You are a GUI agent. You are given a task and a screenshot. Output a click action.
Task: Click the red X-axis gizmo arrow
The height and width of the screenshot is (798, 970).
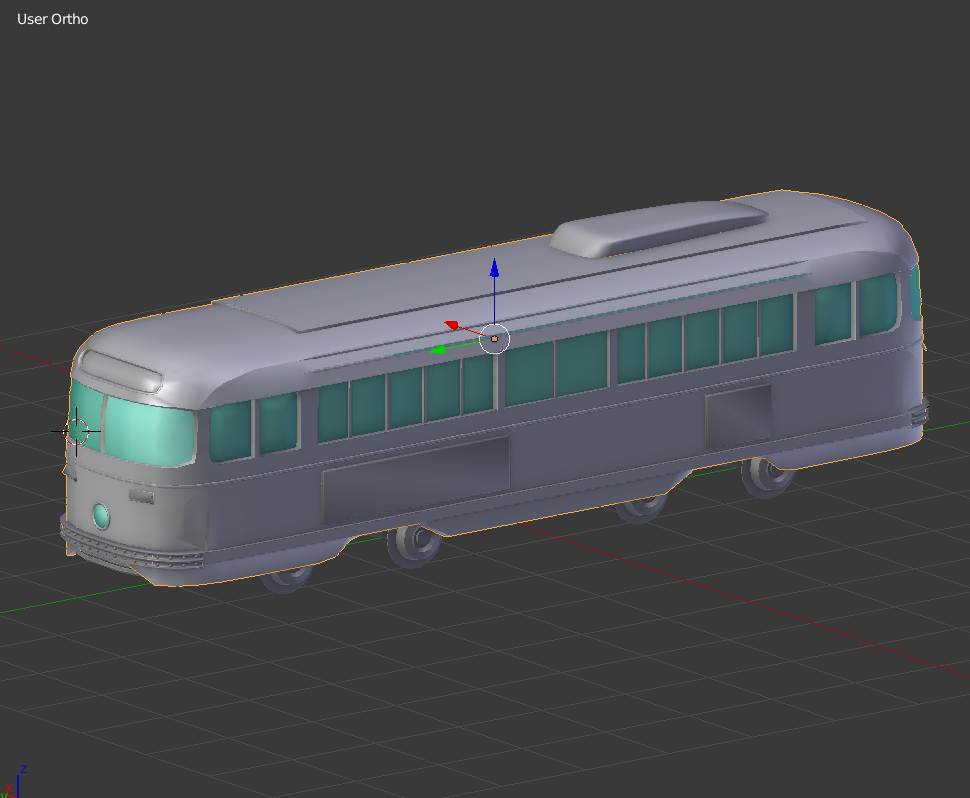click(x=452, y=325)
